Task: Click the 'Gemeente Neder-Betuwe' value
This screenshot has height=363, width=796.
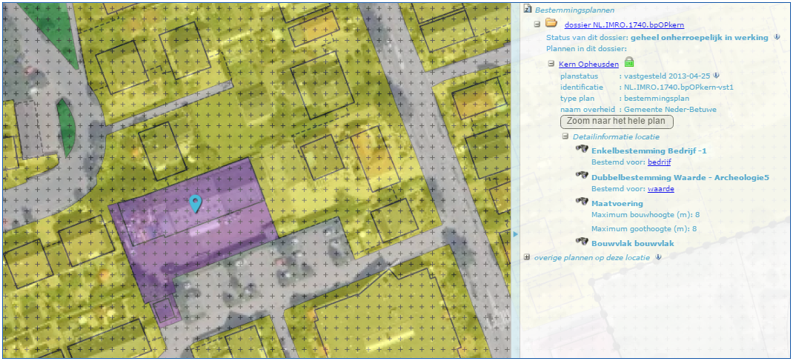Action: coord(670,109)
